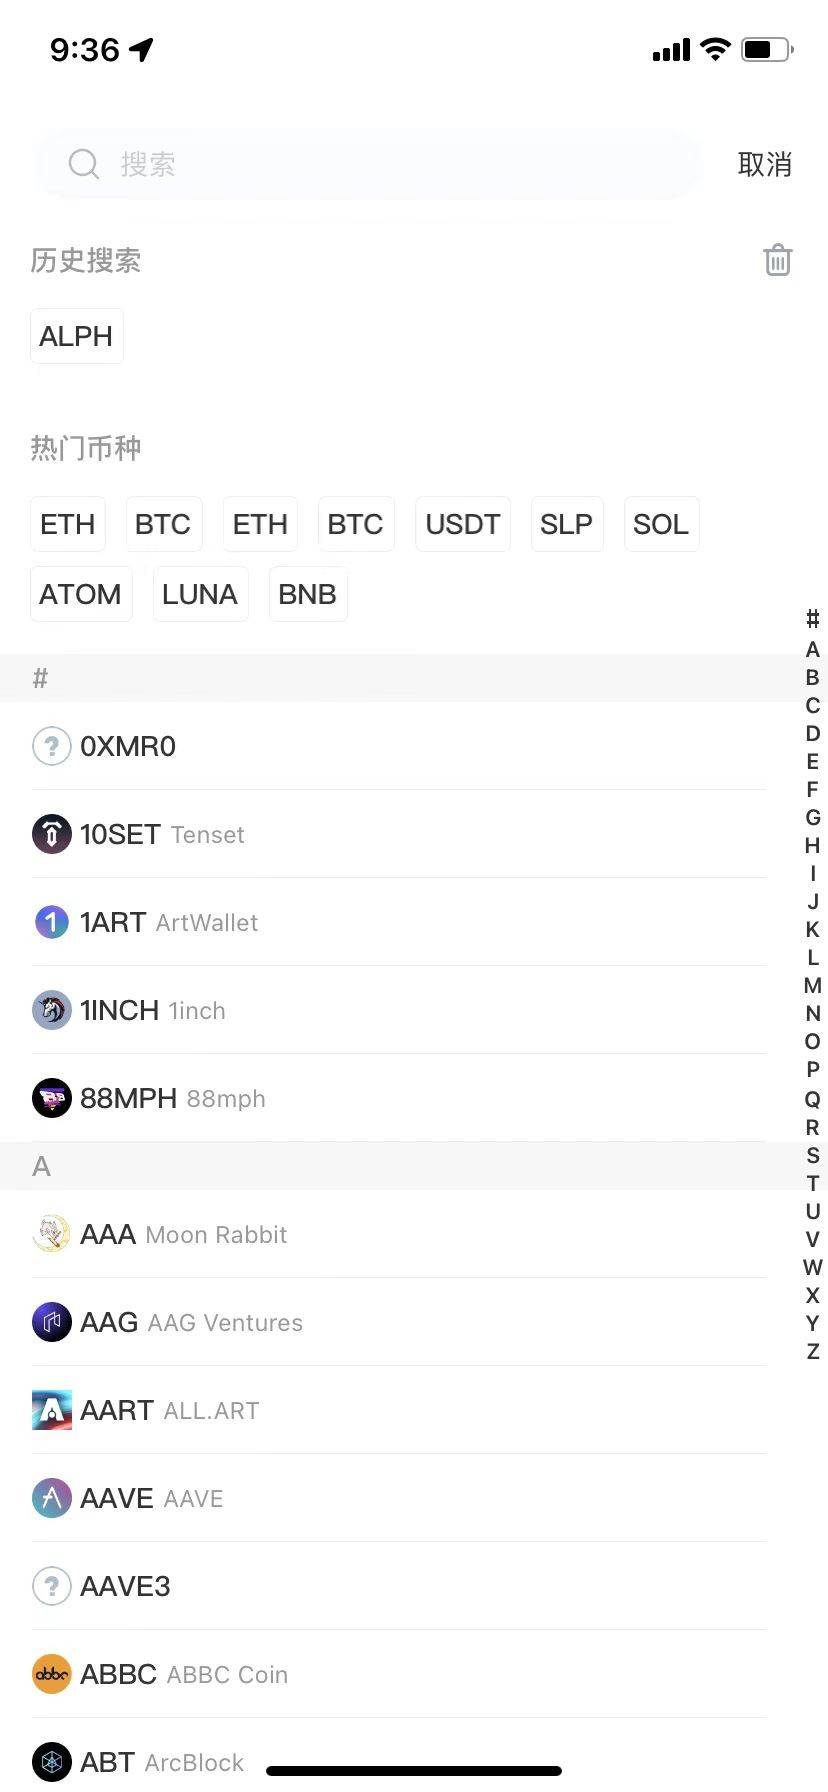This screenshot has height=1792, width=828.
Task: Select the AAA Moon Rabbit logo
Action: pyautogui.click(x=52, y=1234)
